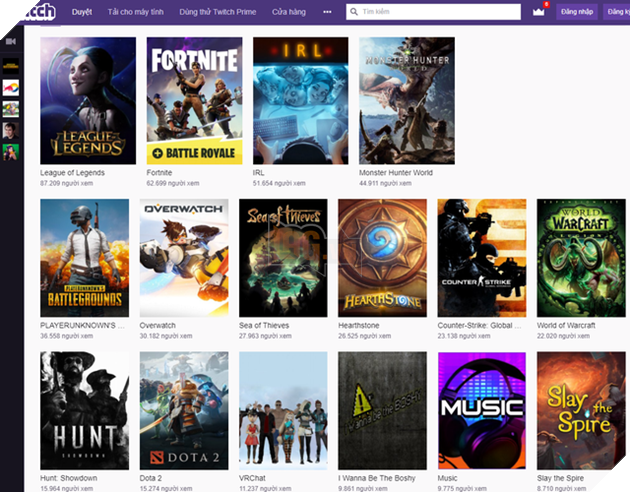Open the Fortnite Battle Royale cover

coord(194,101)
